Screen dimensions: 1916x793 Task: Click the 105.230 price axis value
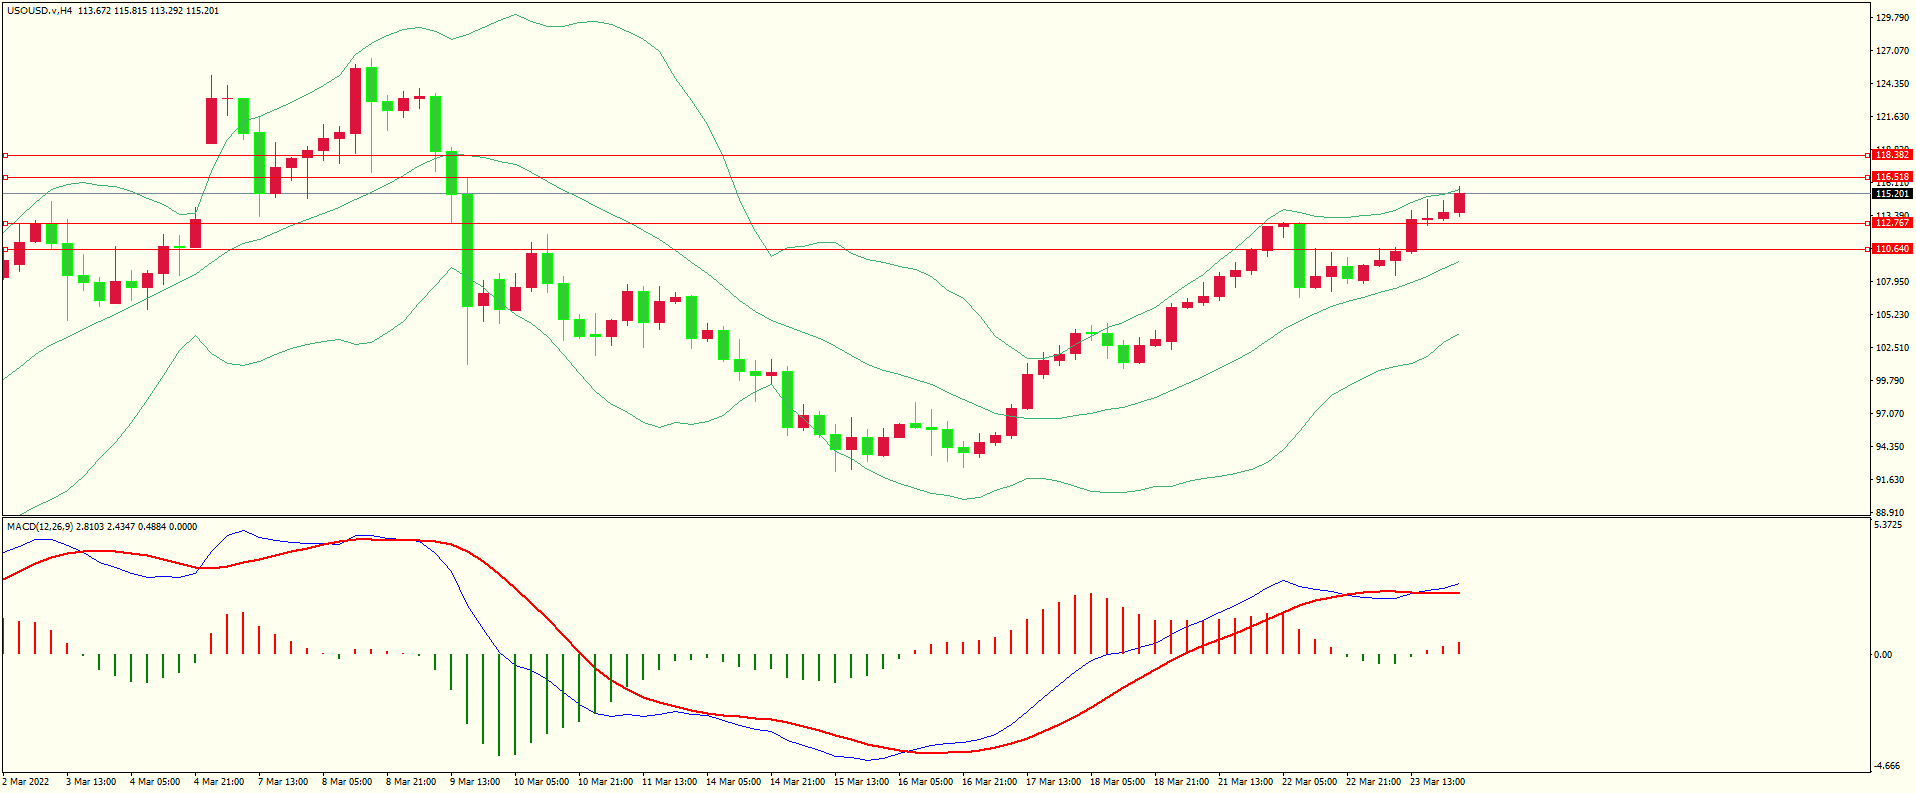pyautogui.click(x=1893, y=315)
